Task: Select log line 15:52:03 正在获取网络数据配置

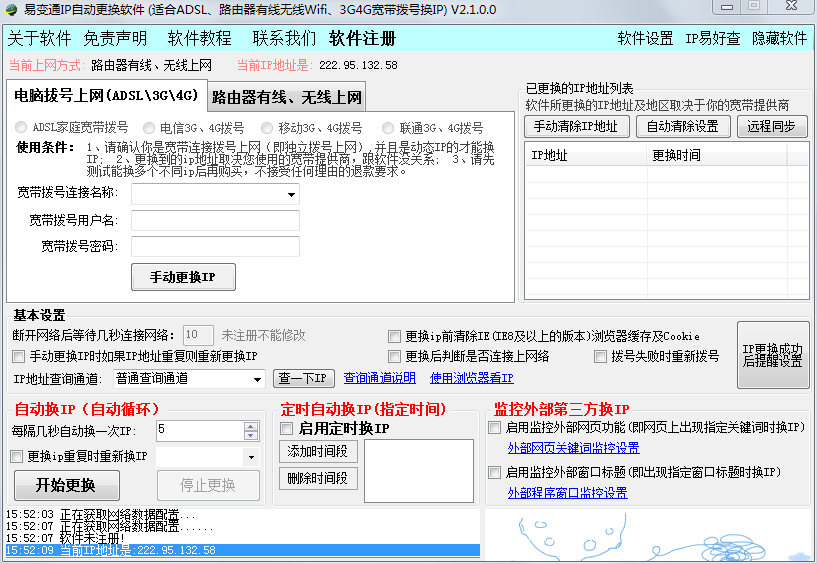Action: point(243,514)
